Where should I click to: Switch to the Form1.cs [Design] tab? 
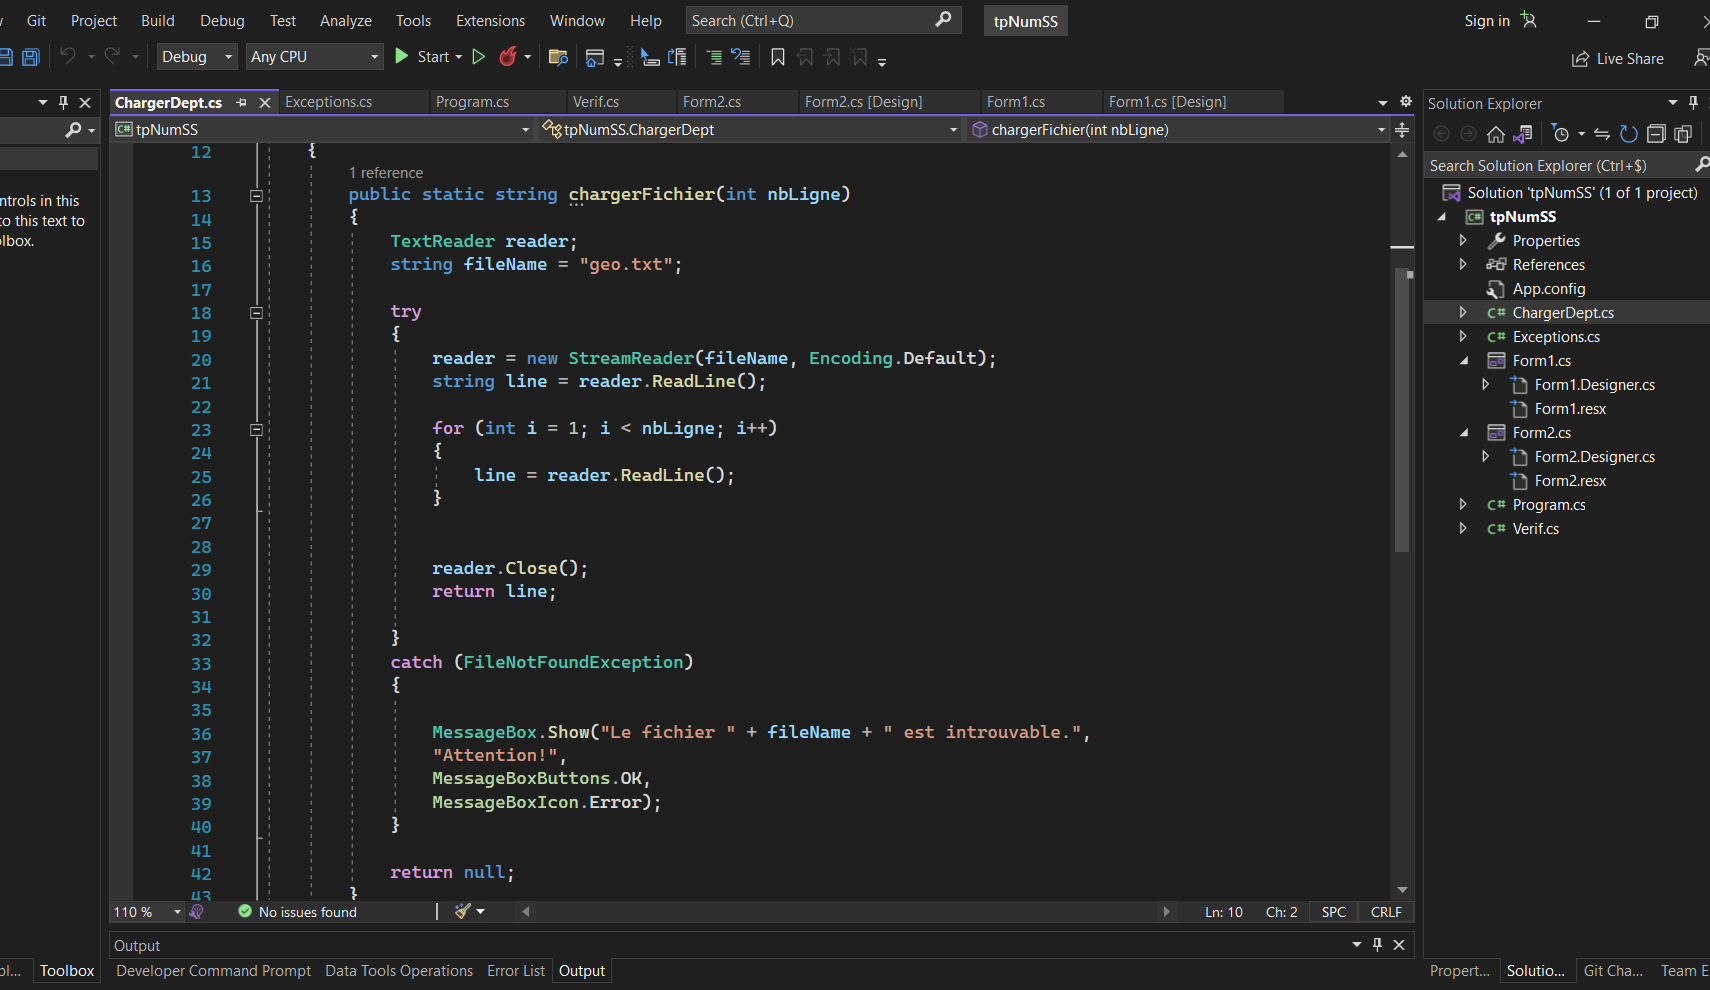[x=1167, y=102]
